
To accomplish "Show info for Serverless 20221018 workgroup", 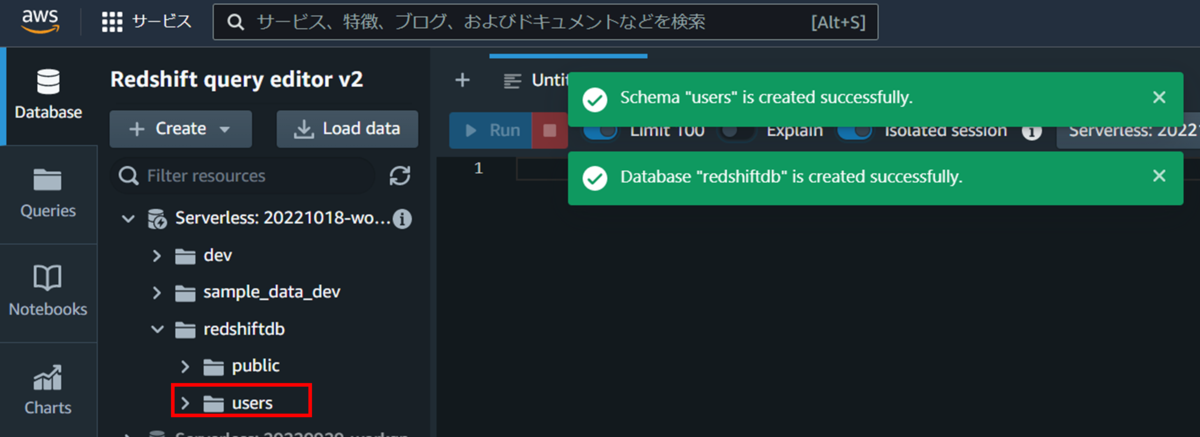I will (402, 218).
